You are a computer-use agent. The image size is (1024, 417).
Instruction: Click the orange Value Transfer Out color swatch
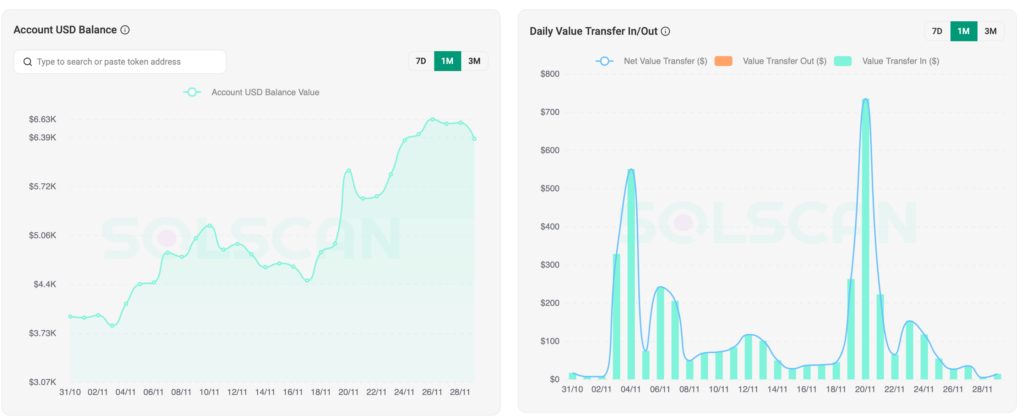725,61
